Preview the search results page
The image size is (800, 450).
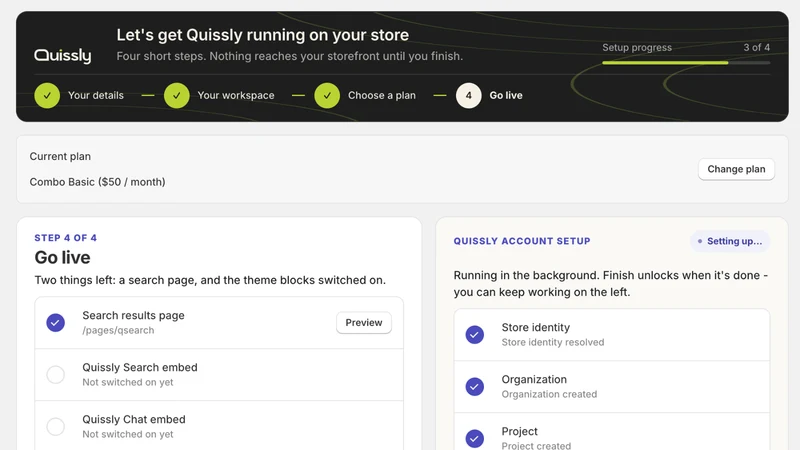click(364, 322)
